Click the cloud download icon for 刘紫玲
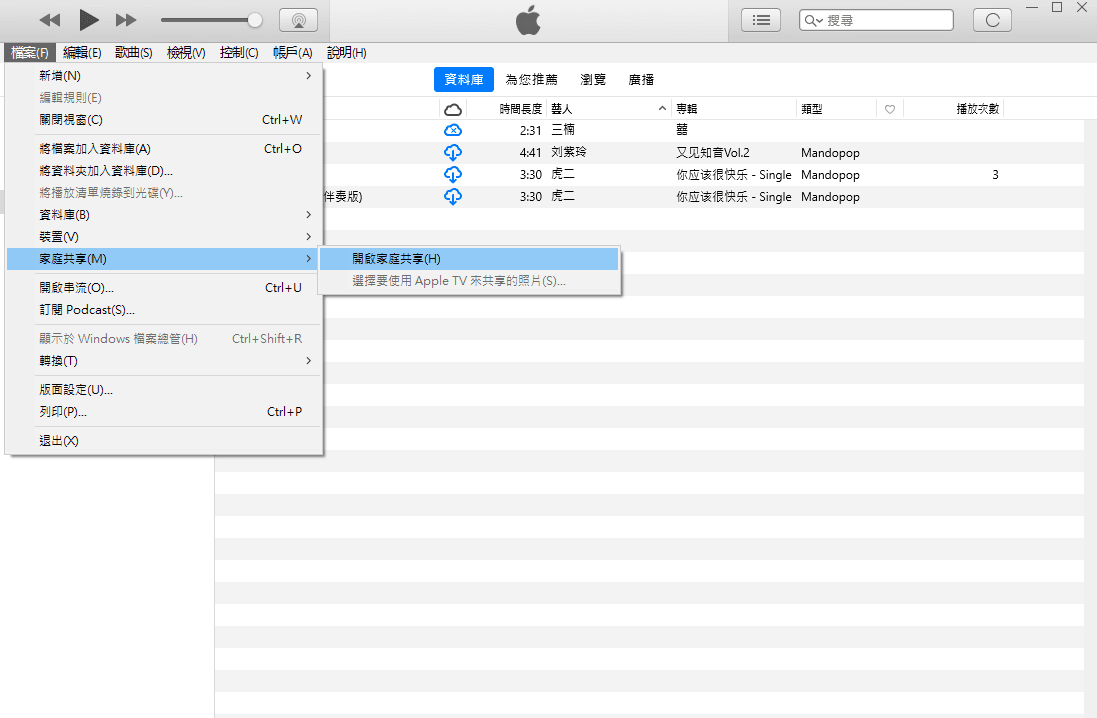The width and height of the screenshot is (1097, 718). pos(452,153)
